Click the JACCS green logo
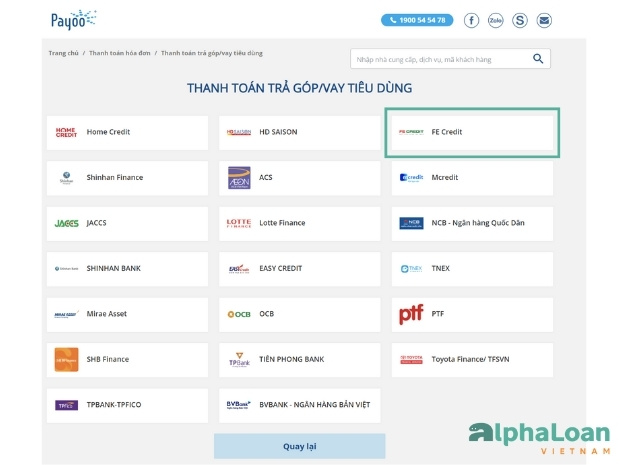Screen dimensions: 620x465 point(66,223)
